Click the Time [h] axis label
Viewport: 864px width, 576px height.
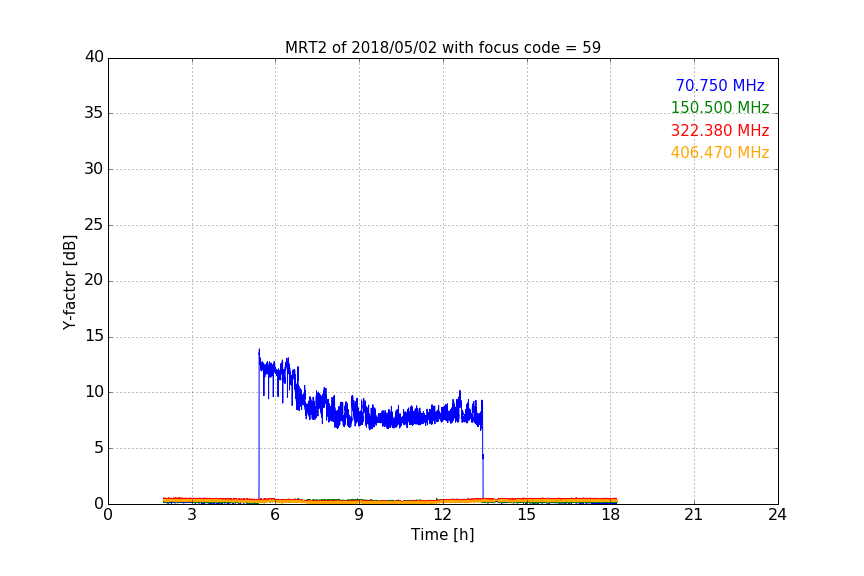coord(442,534)
